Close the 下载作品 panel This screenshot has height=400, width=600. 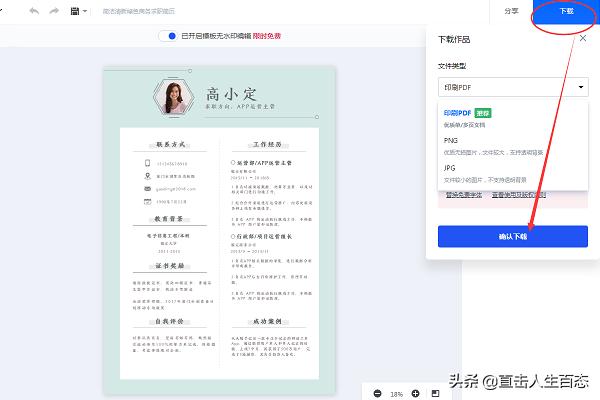pyautogui.click(x=582, y=38)
